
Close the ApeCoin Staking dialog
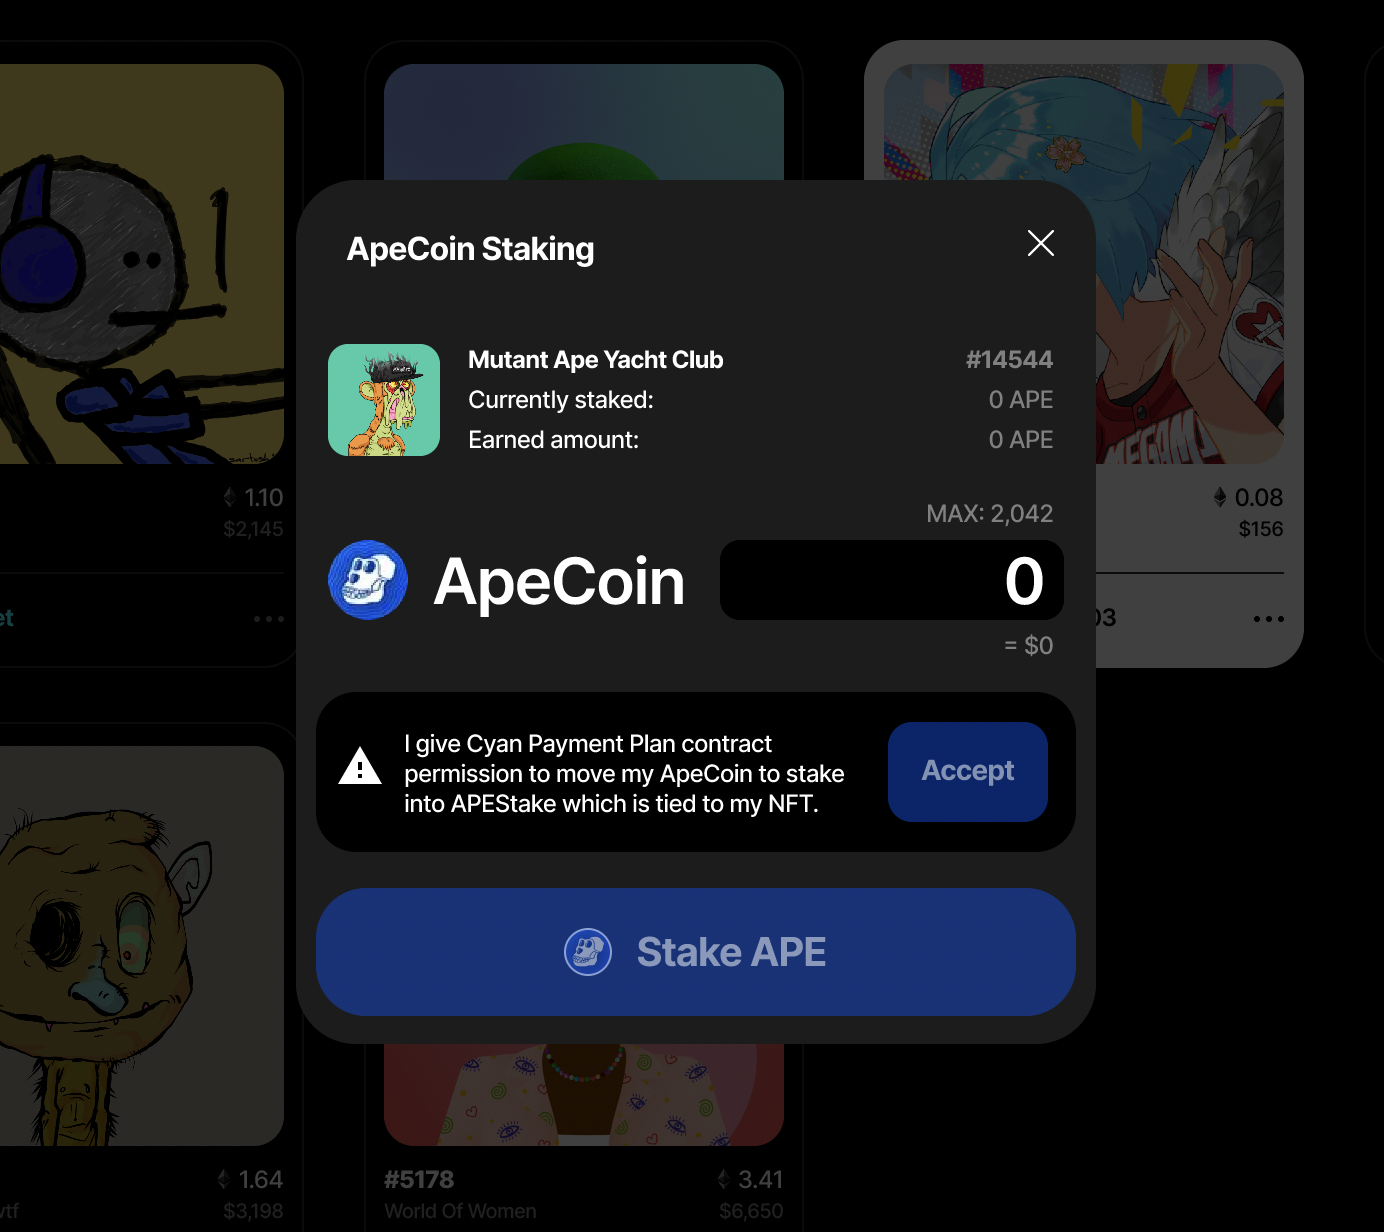[x=1041, y=243]
